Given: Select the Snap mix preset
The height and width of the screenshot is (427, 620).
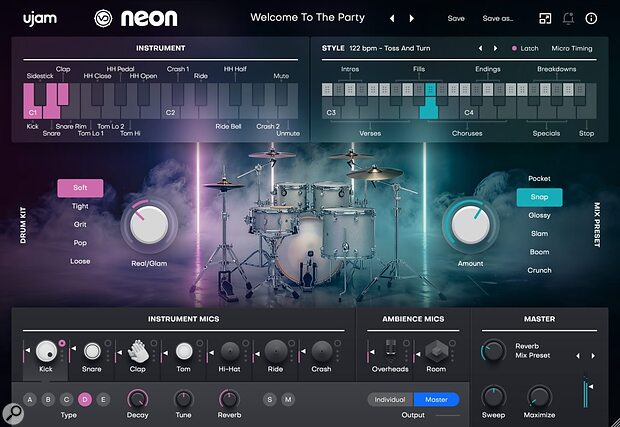Looking at the screenshot, I should click(539, 197).
